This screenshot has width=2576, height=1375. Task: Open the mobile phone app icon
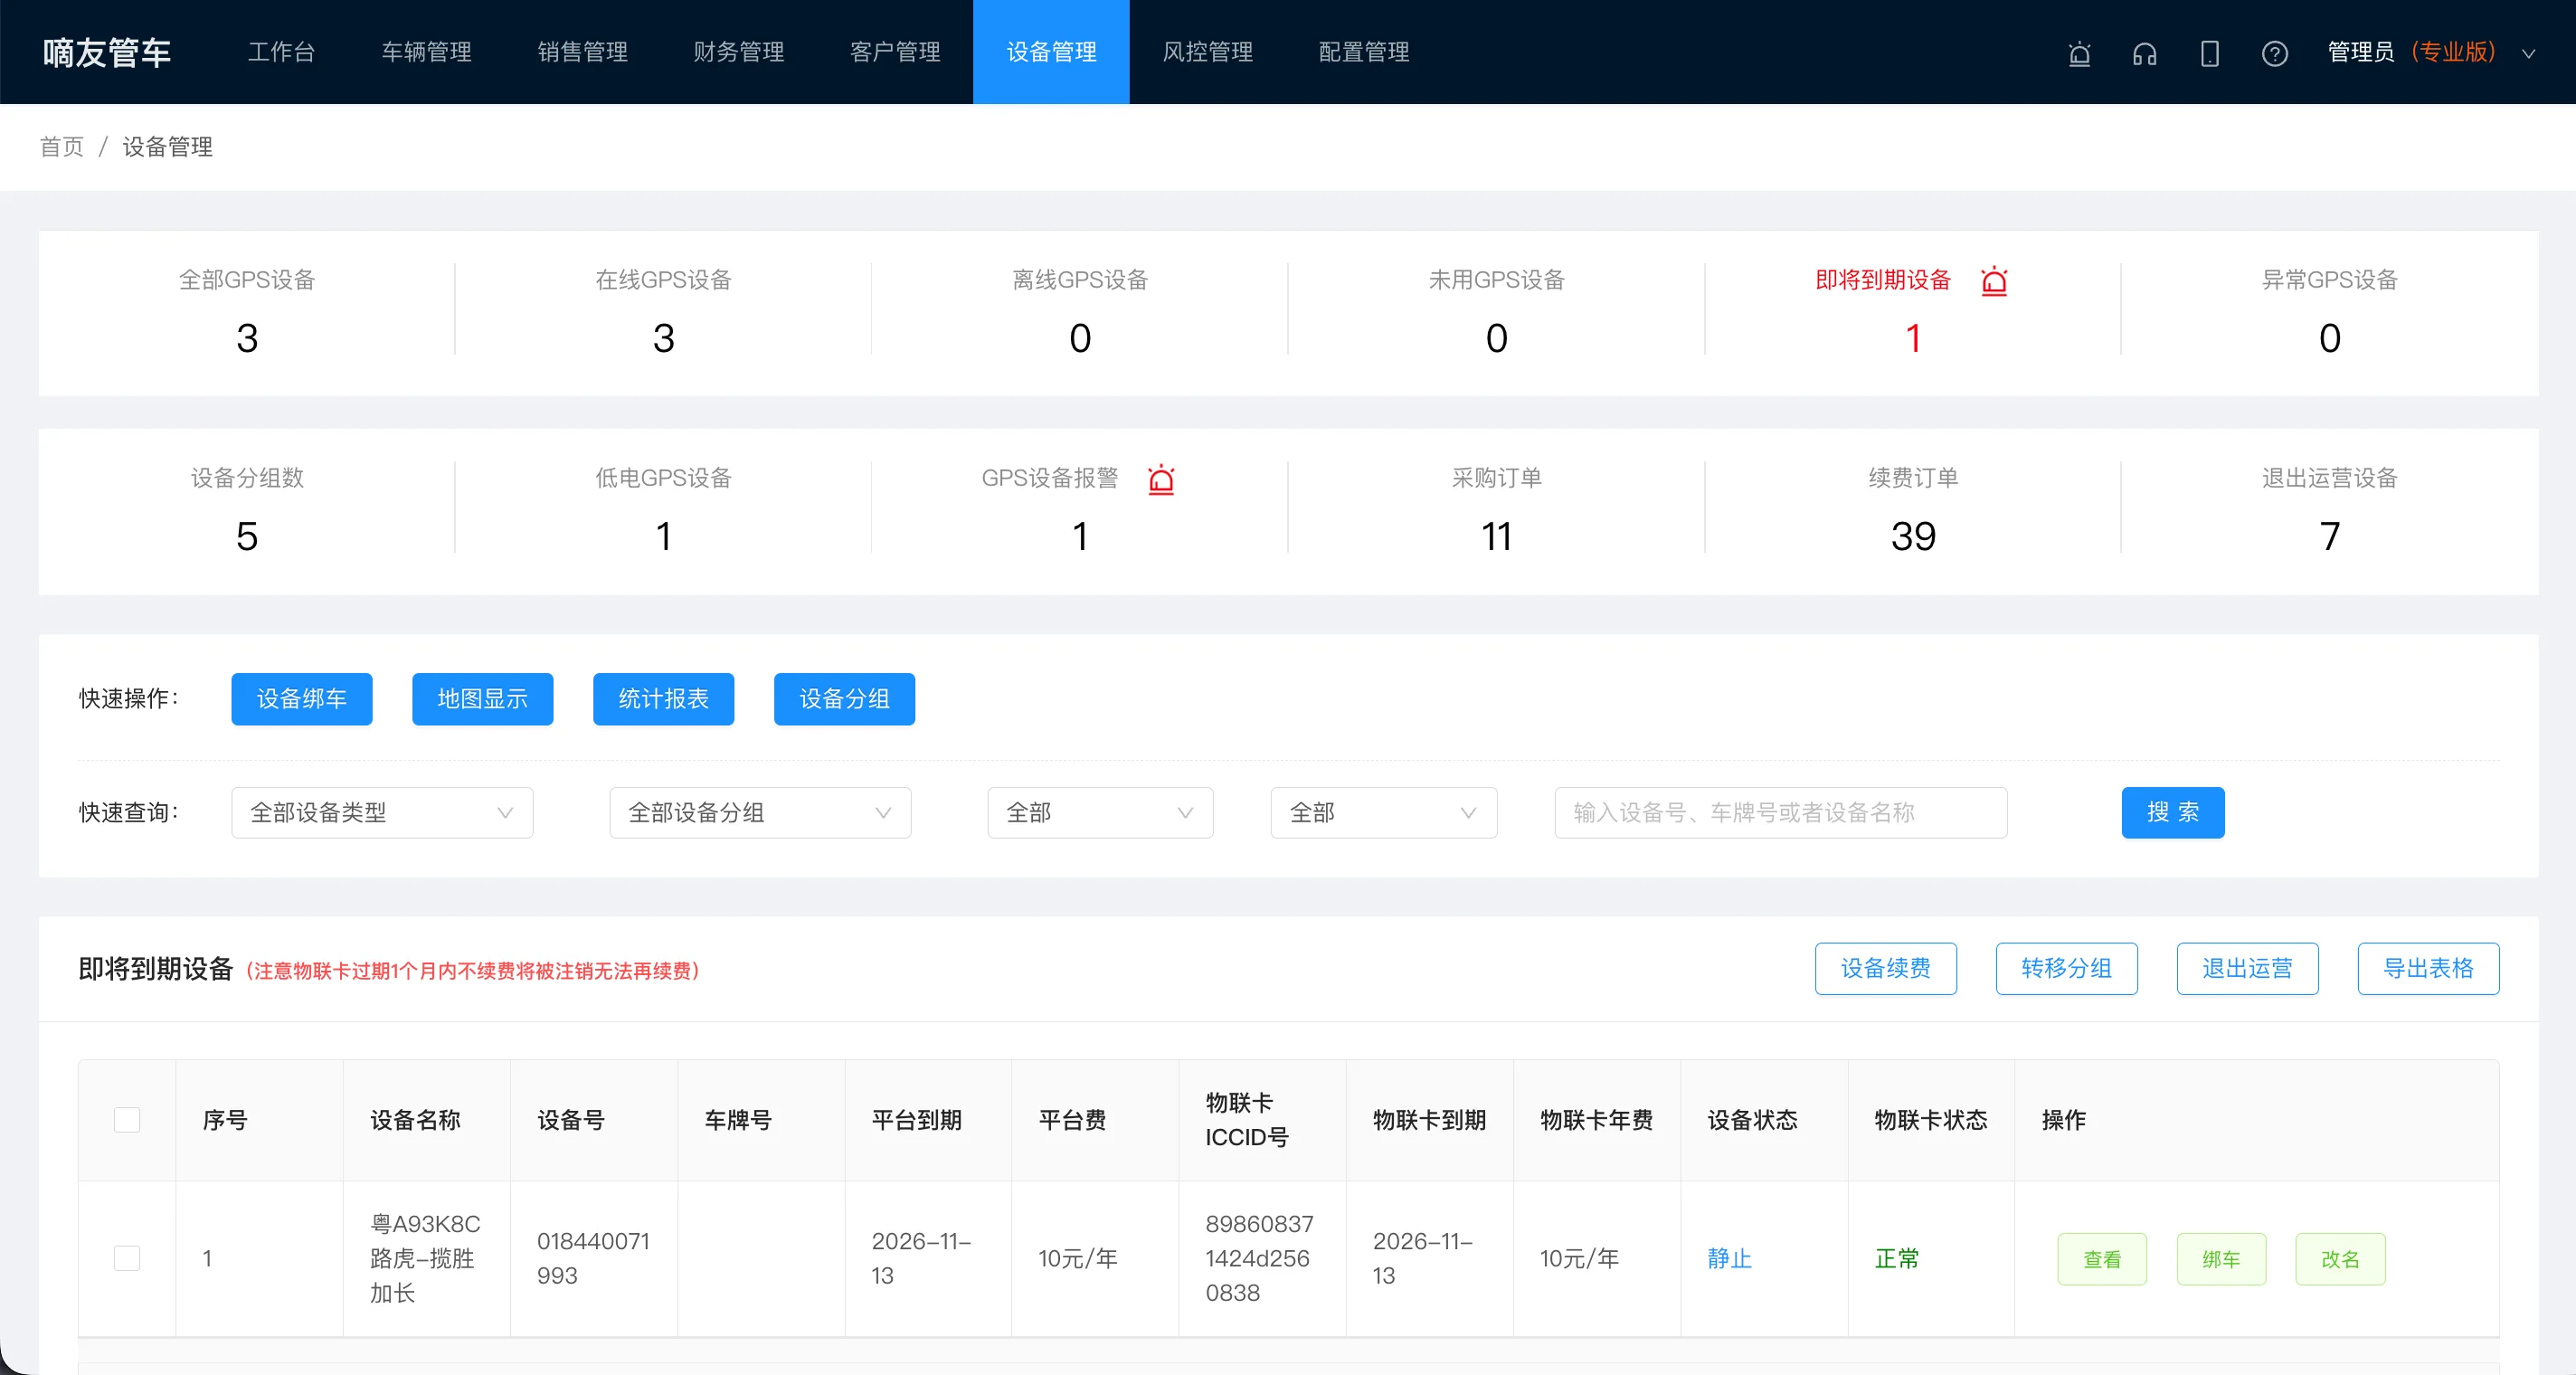pyautogui.click(x=2210, y=53)
